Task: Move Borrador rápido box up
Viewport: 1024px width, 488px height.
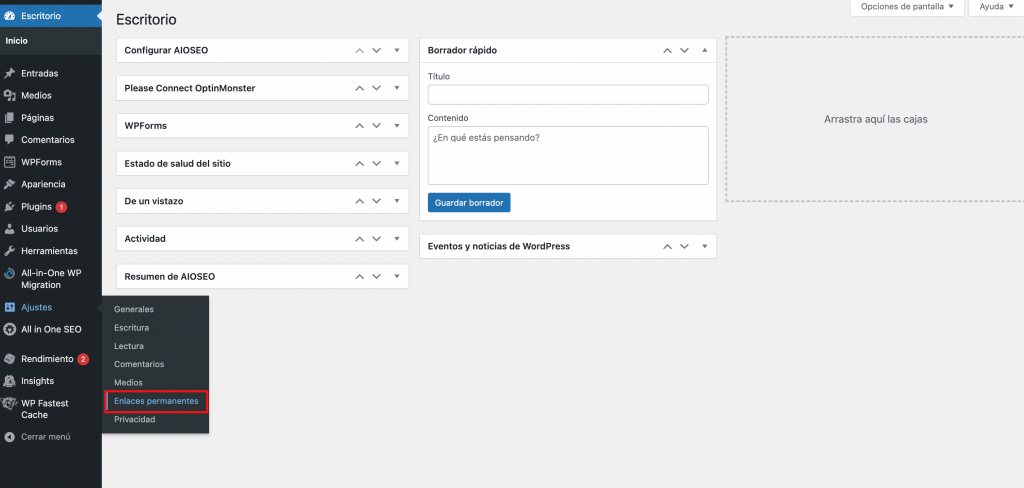Action: point(667,50)
